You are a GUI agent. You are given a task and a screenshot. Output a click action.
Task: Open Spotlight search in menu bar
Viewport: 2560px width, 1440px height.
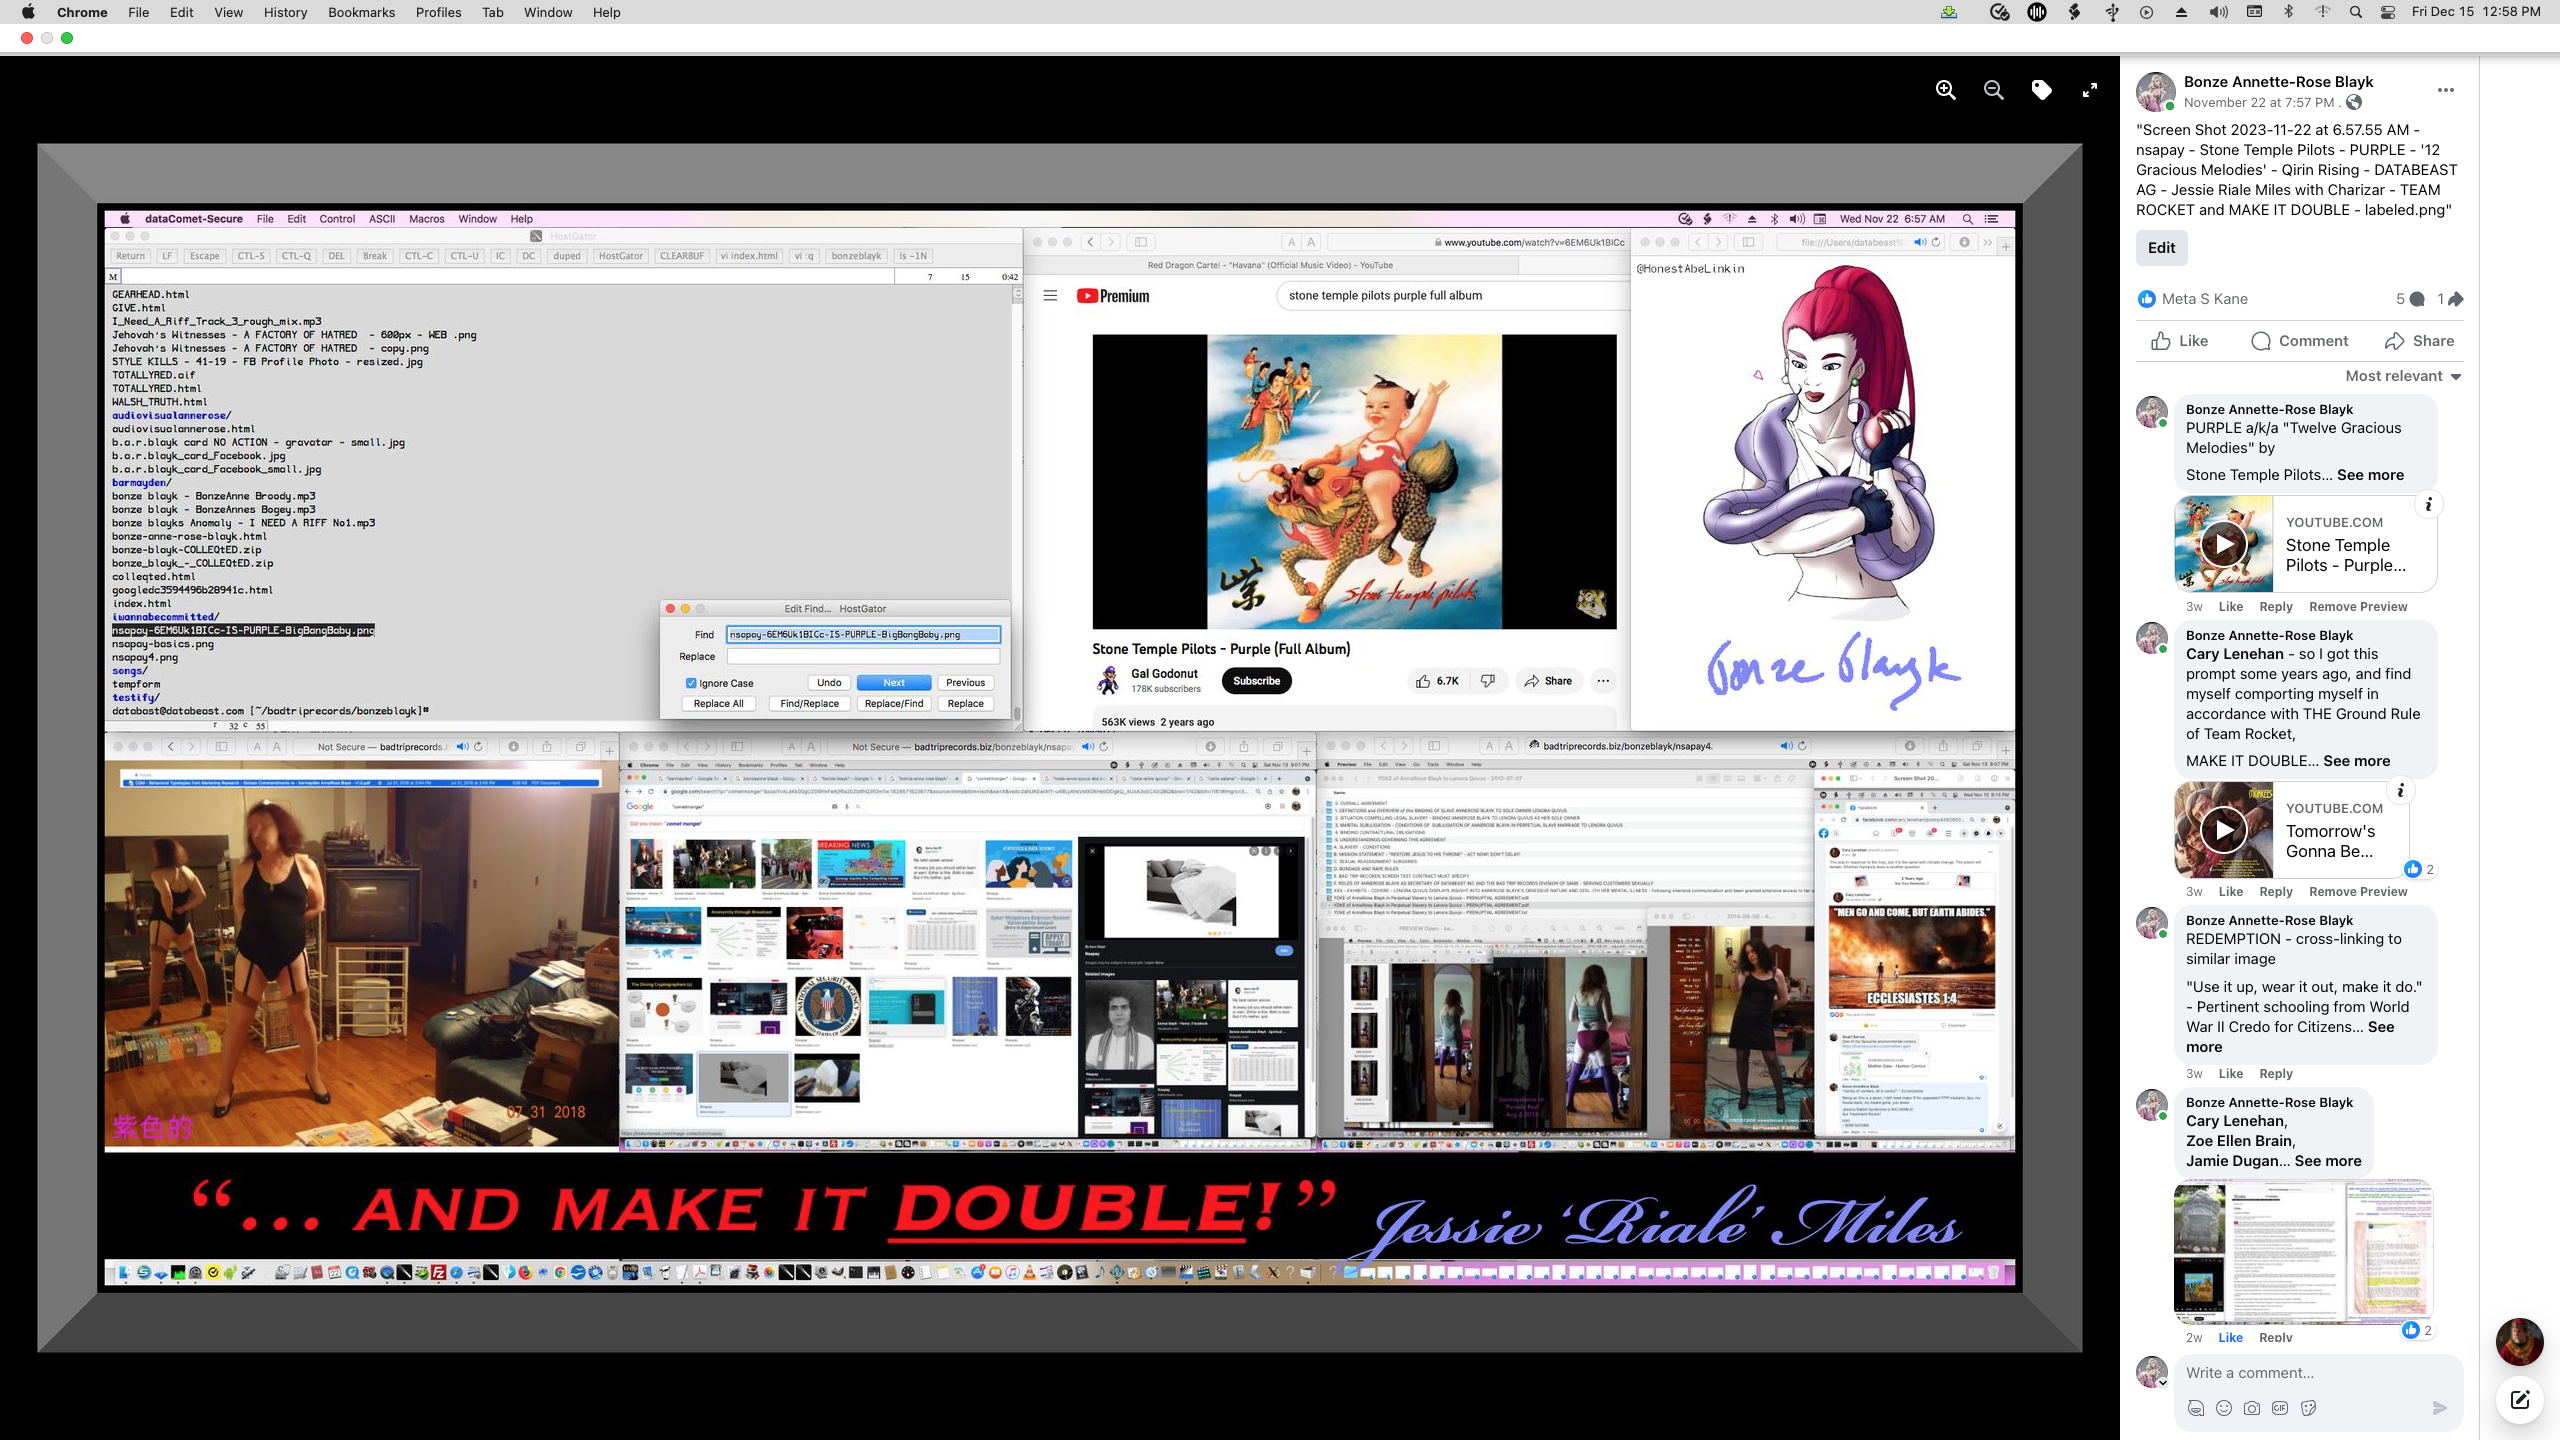click(2356, 12)
